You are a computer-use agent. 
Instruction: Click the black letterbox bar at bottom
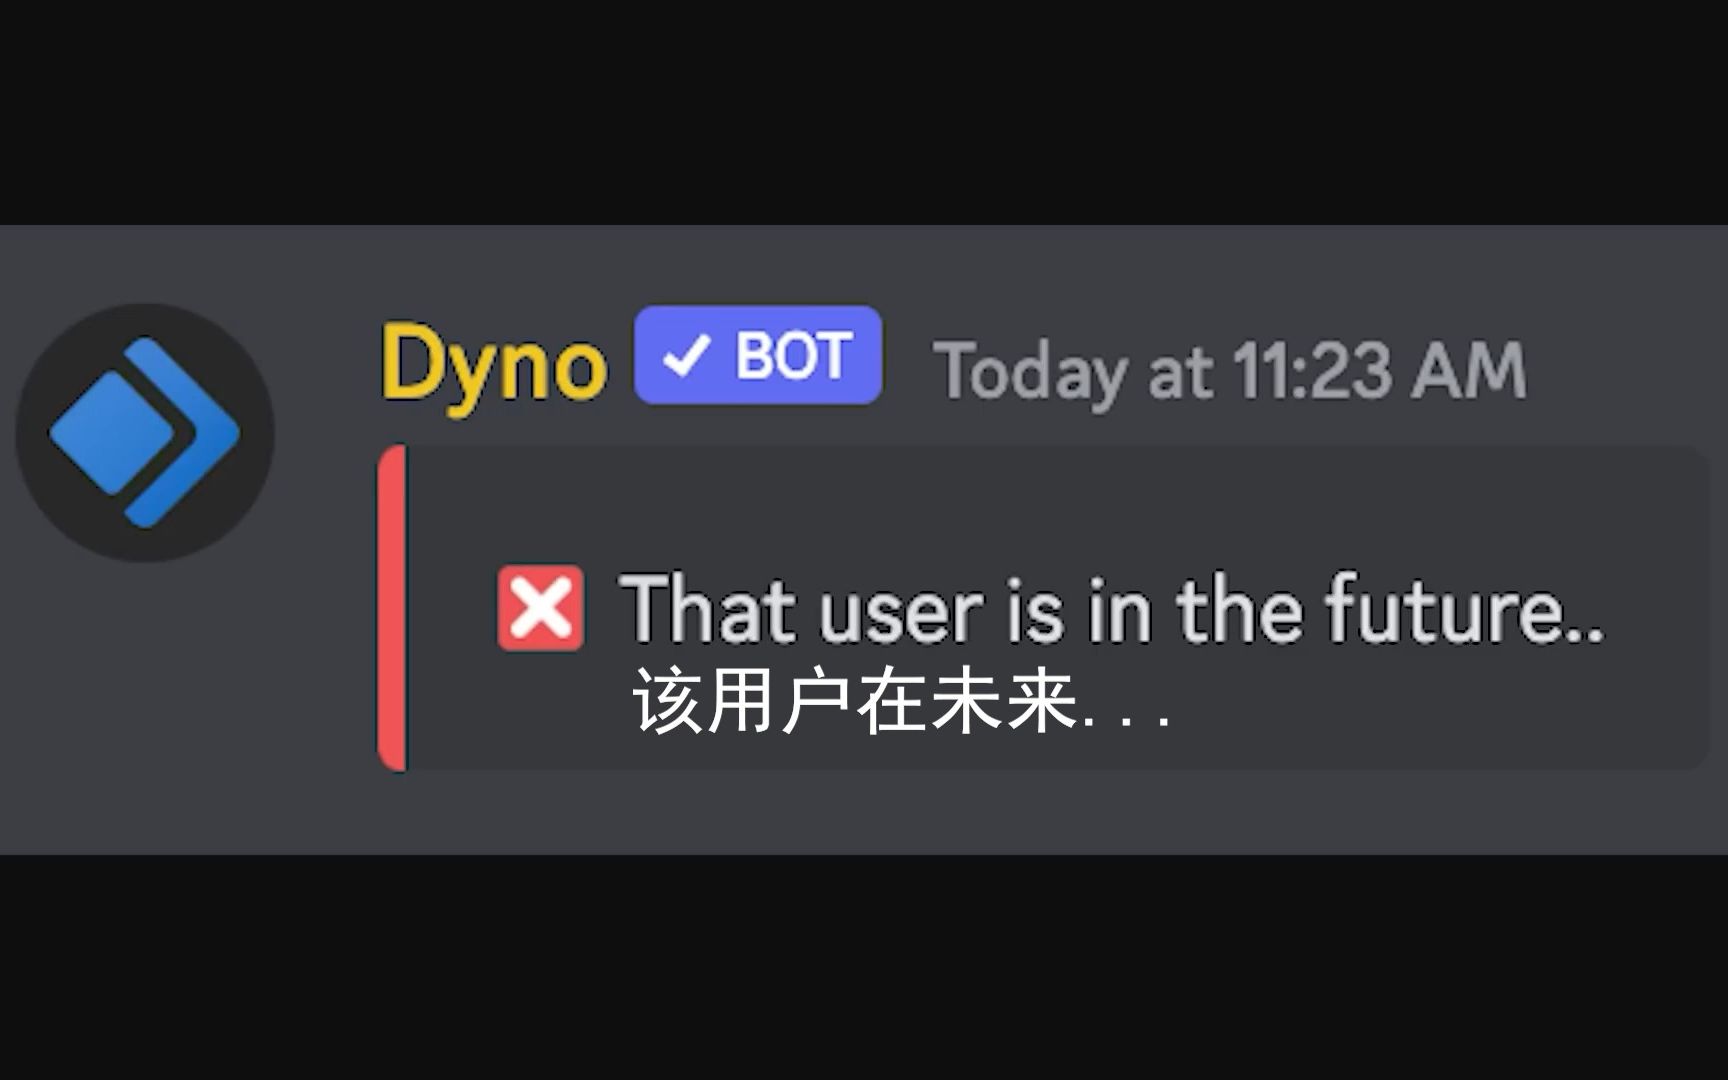(864, 967)
